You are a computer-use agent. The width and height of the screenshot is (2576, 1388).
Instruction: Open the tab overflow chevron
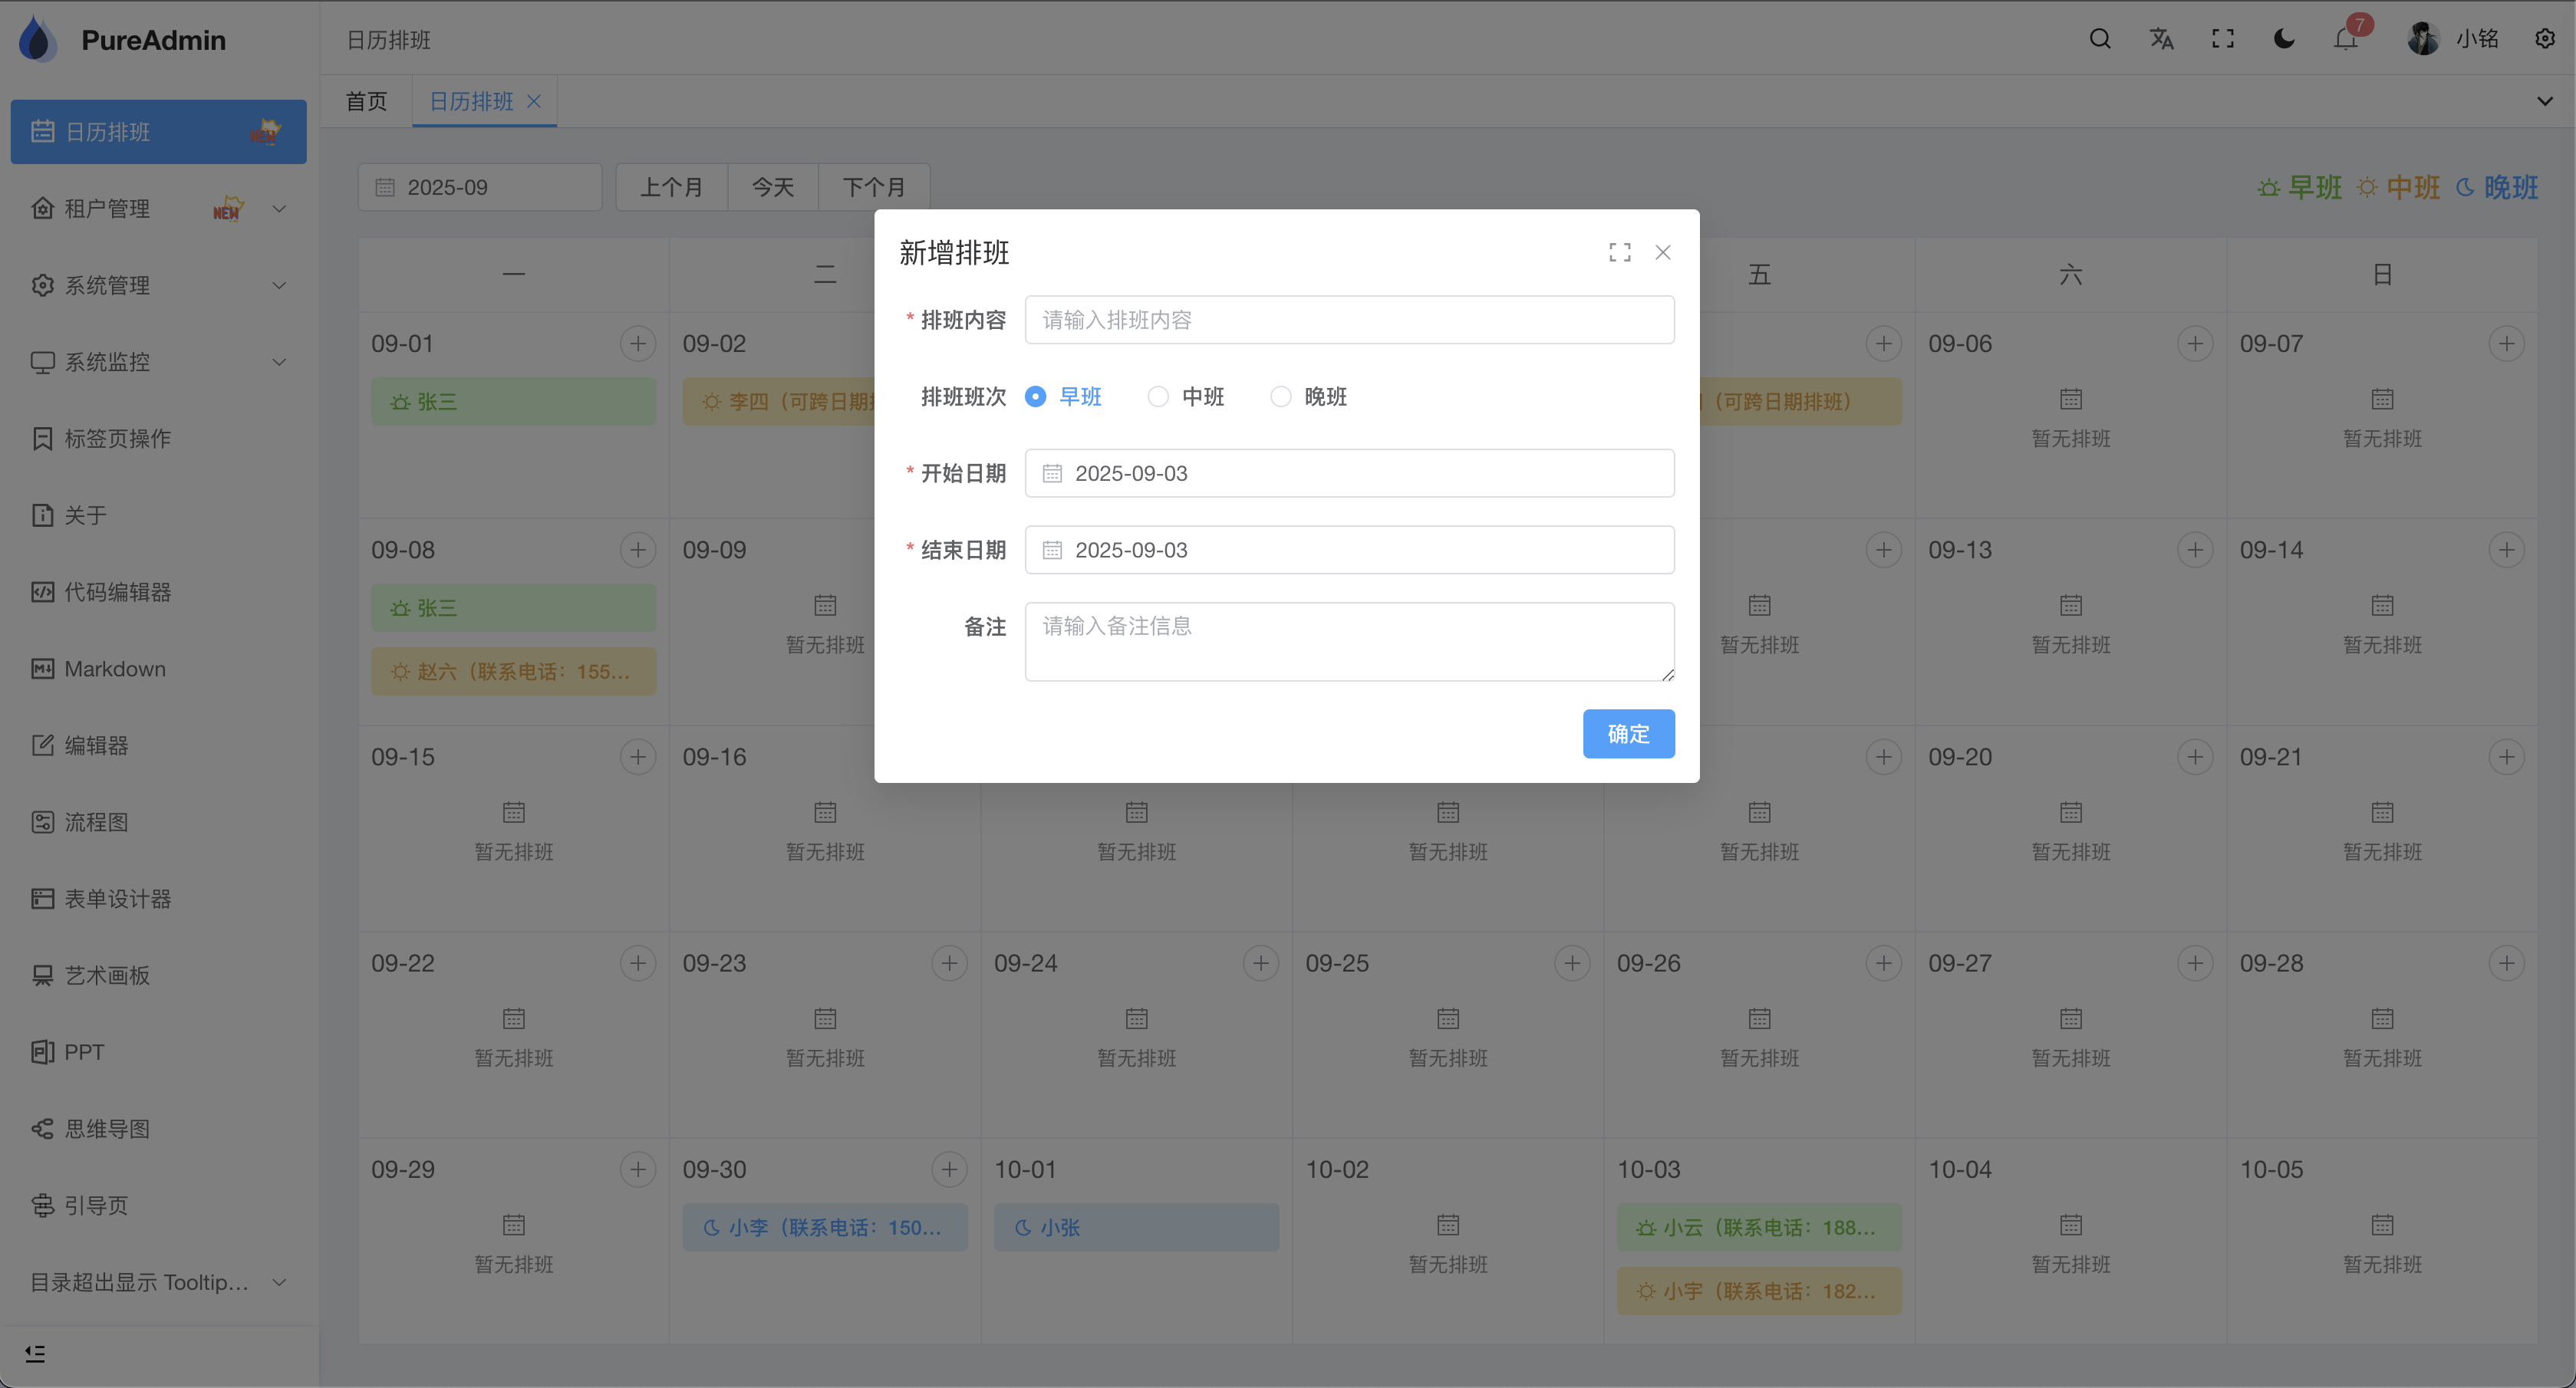[x=2545, y=101]
